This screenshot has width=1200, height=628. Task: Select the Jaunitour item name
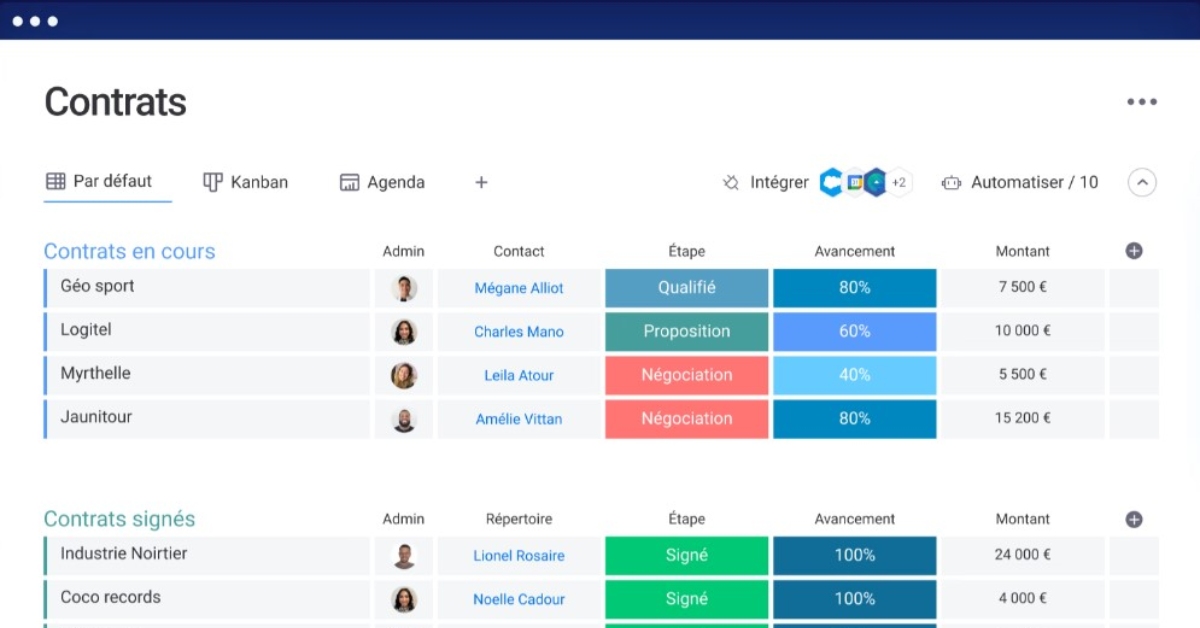(96, 418)
